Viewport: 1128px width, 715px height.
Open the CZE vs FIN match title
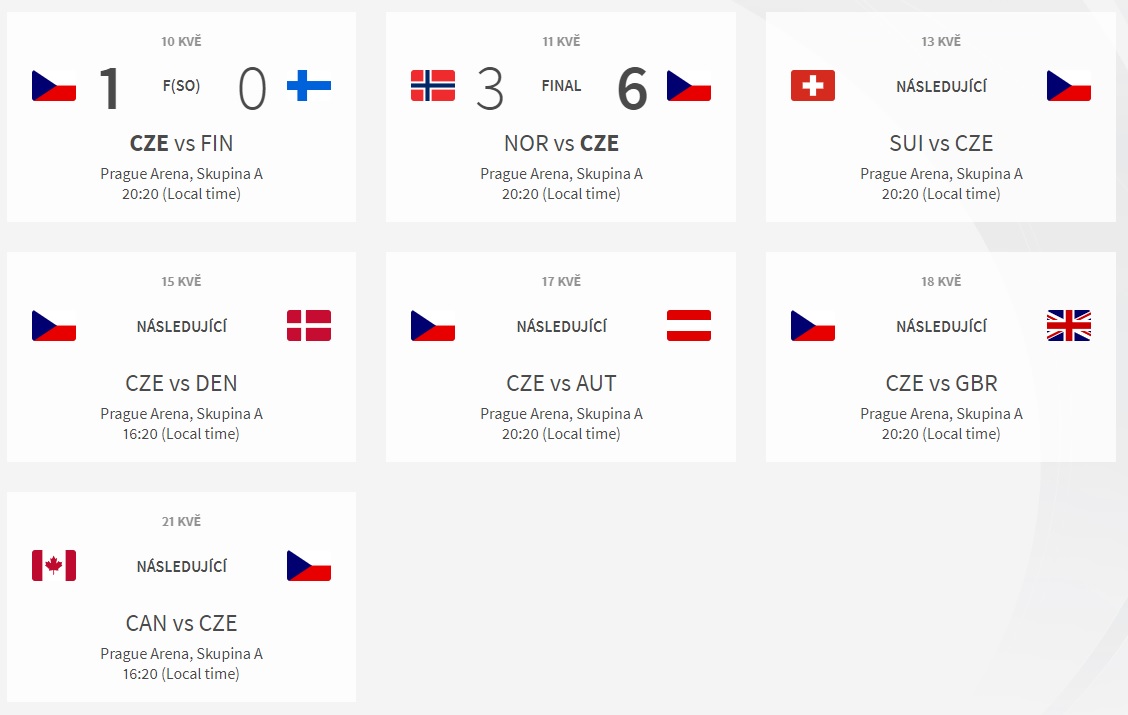point(181,143)
